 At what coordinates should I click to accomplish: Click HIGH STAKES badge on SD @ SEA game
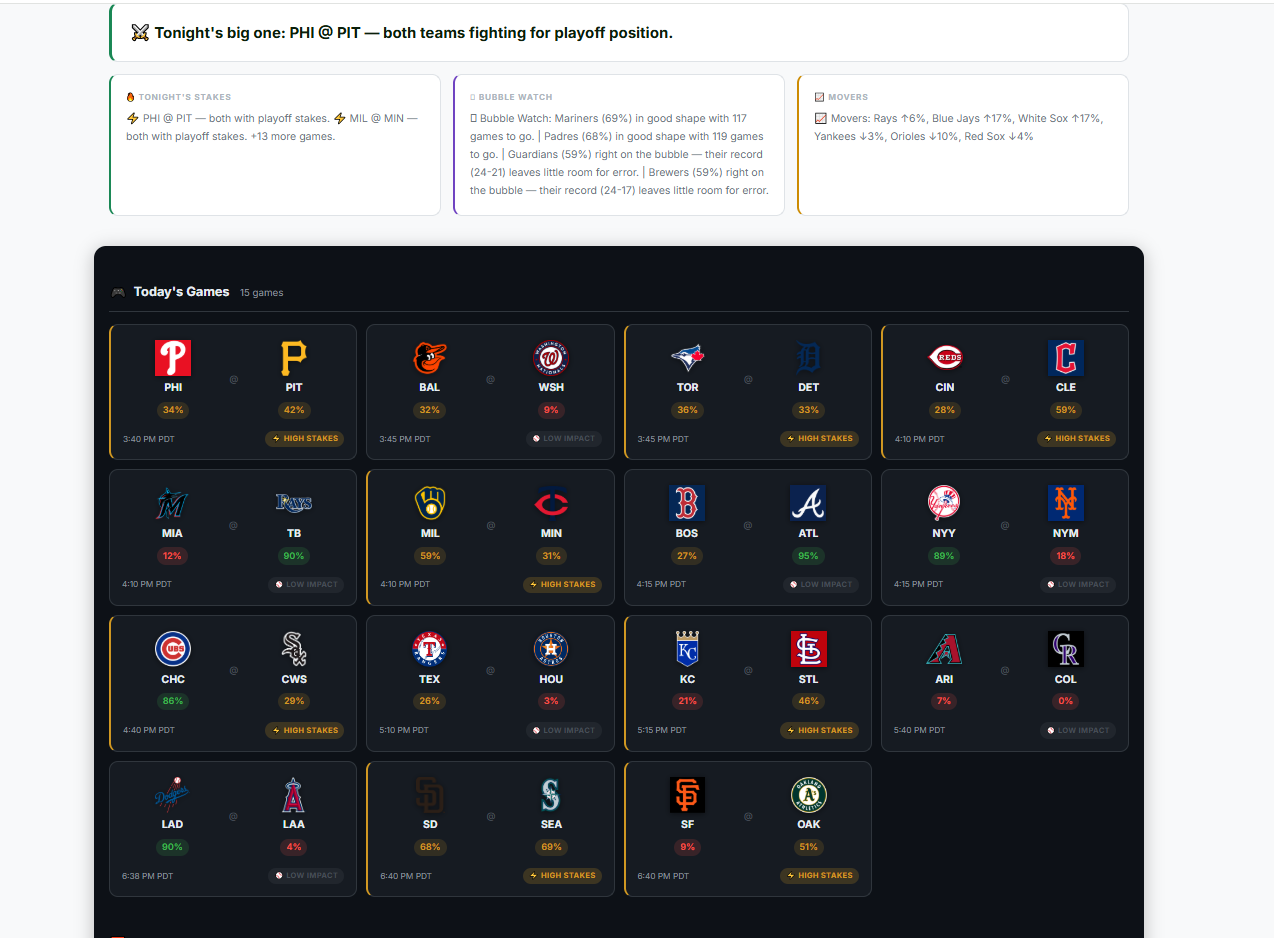coord(563,876)
